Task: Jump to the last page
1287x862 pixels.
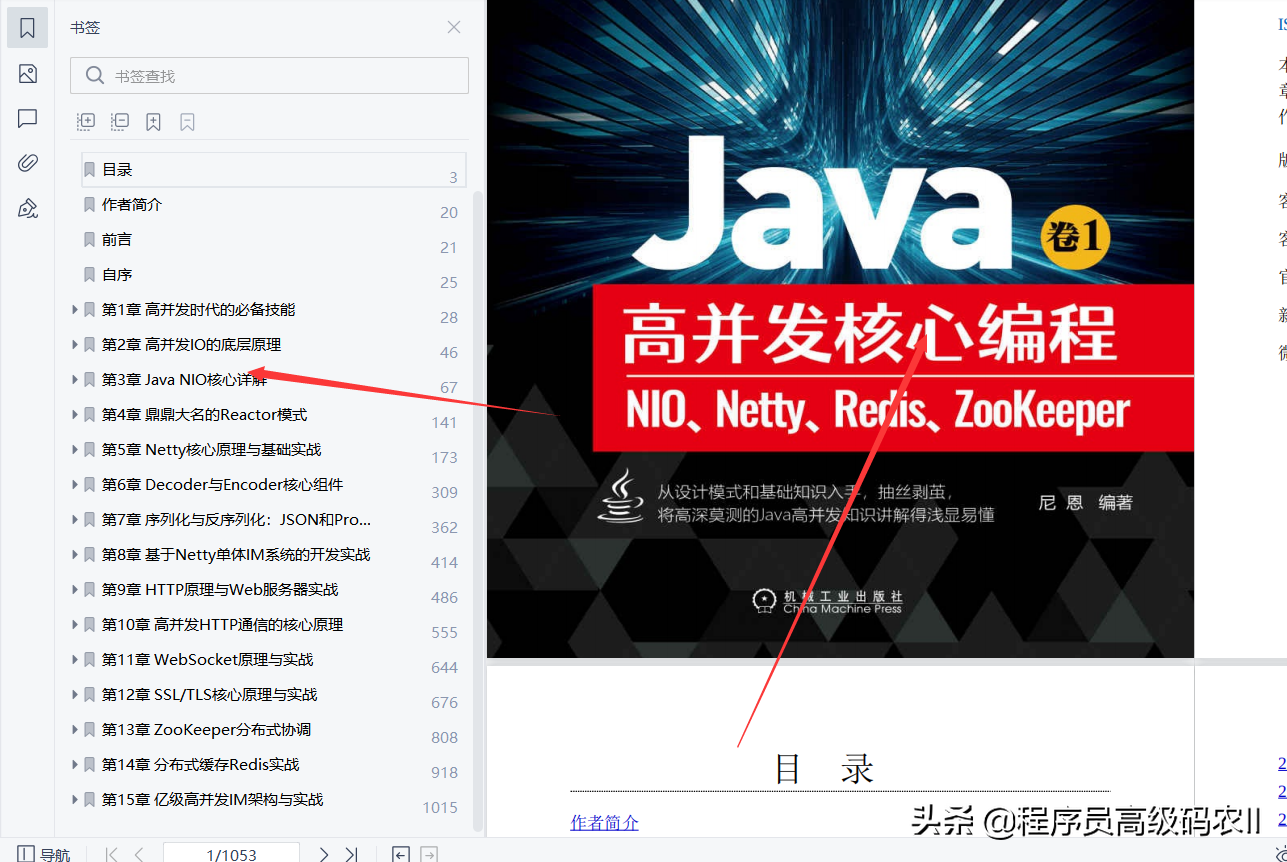Action: point(351,855)
